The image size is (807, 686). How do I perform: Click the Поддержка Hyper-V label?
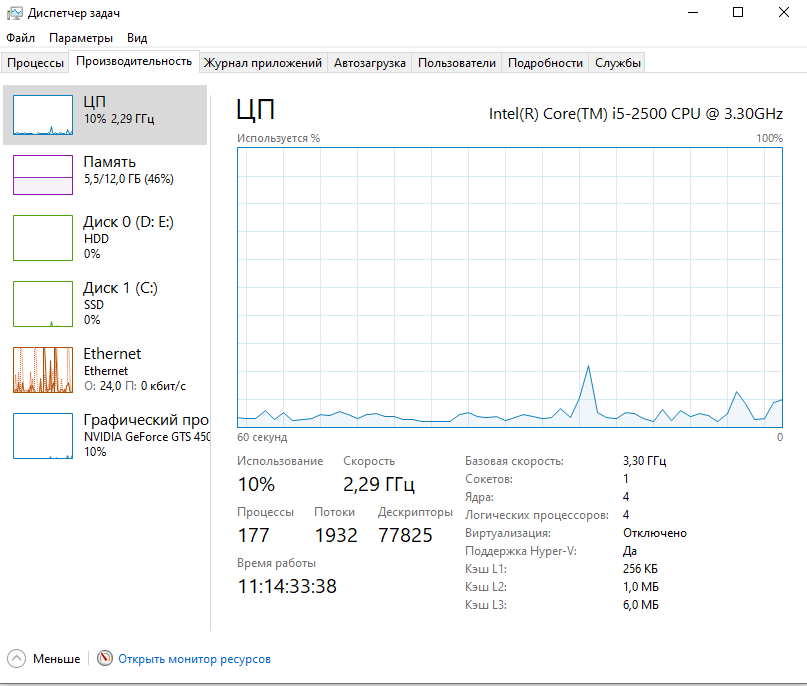(521, 551)
